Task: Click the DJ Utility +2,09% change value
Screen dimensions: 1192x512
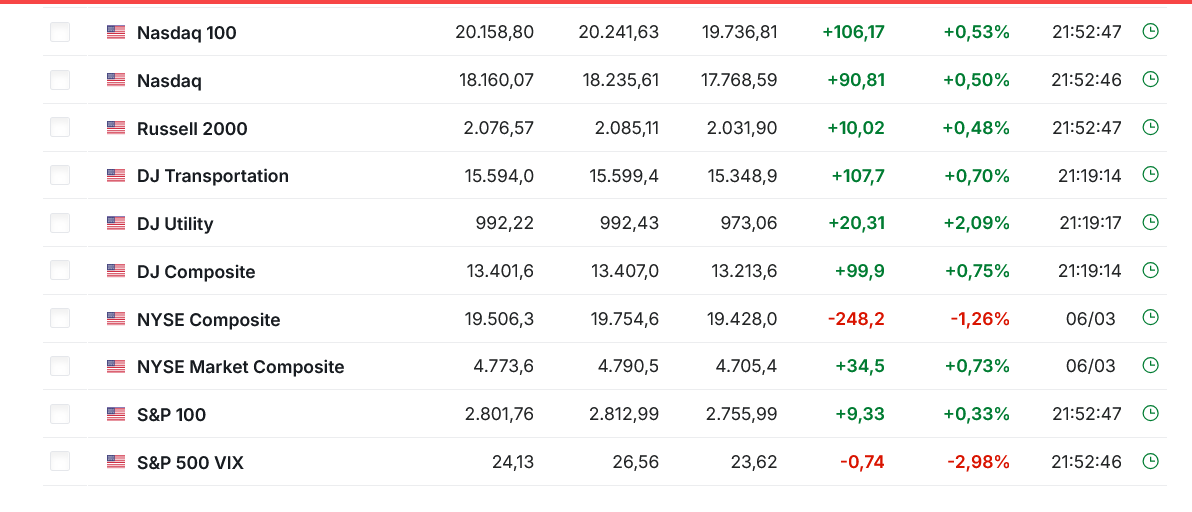Action: [976, 223]
